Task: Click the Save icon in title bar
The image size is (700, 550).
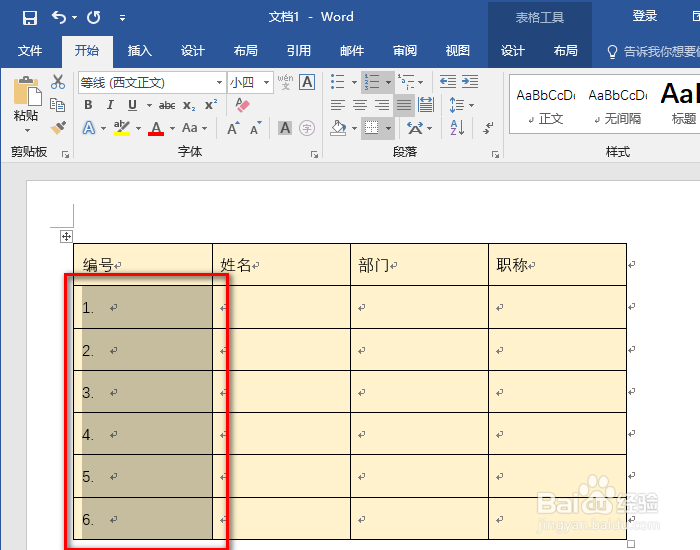Action: tap(29, 18)
